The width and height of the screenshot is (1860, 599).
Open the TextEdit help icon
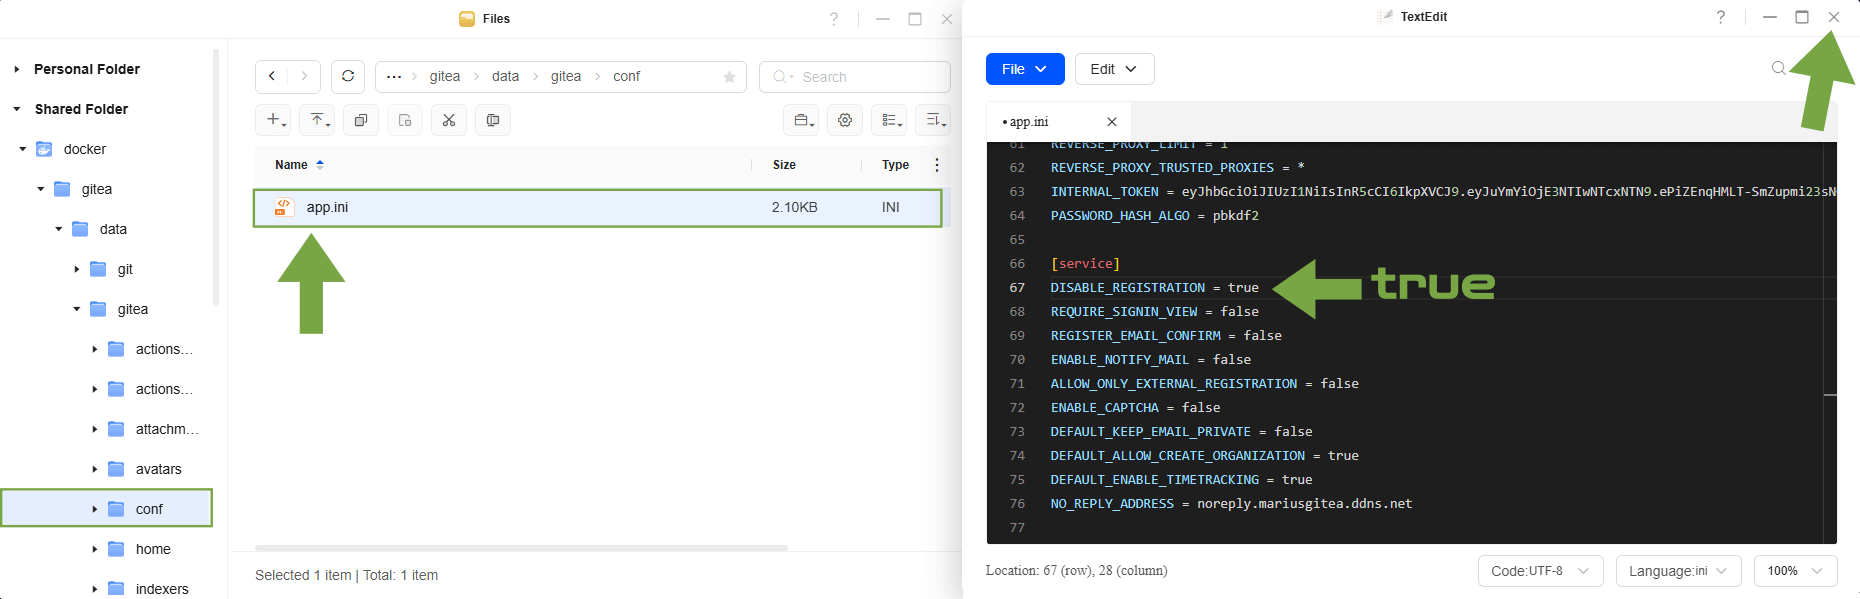coord(1721,17)
